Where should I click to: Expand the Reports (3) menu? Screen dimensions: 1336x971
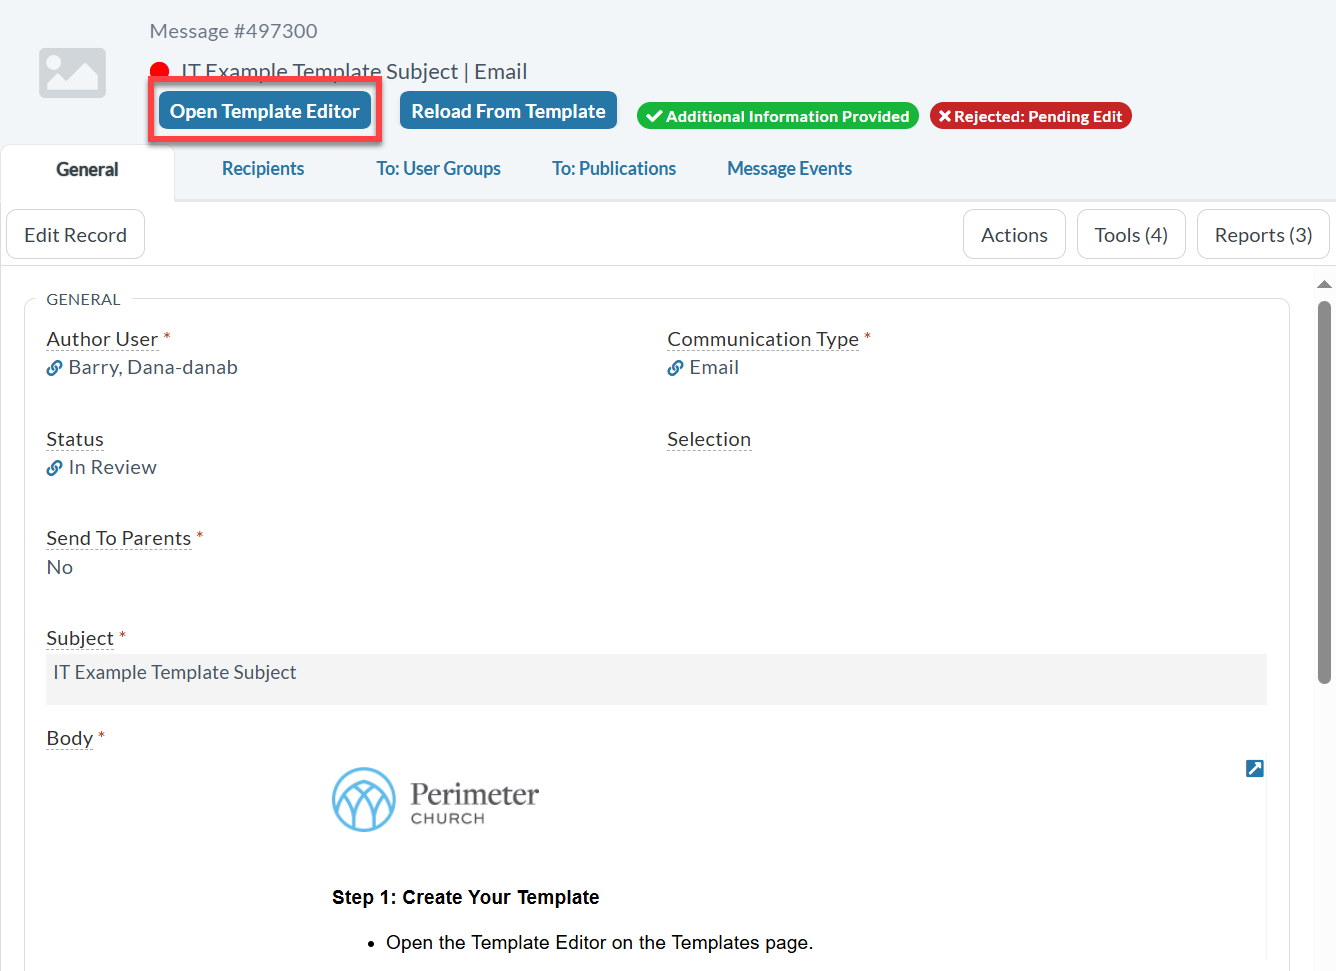1262,235
